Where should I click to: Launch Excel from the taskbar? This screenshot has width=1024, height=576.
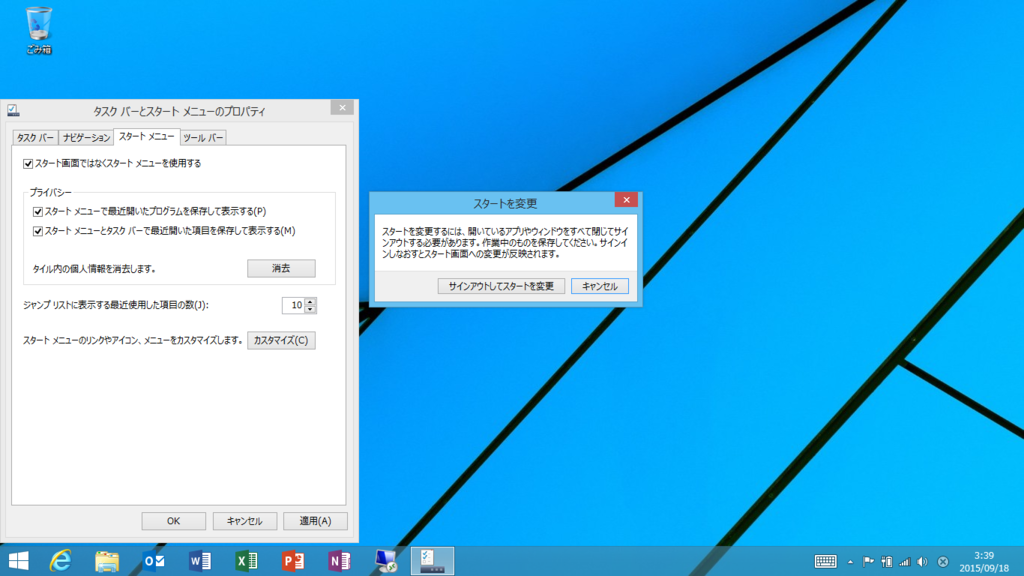point(246,561)
